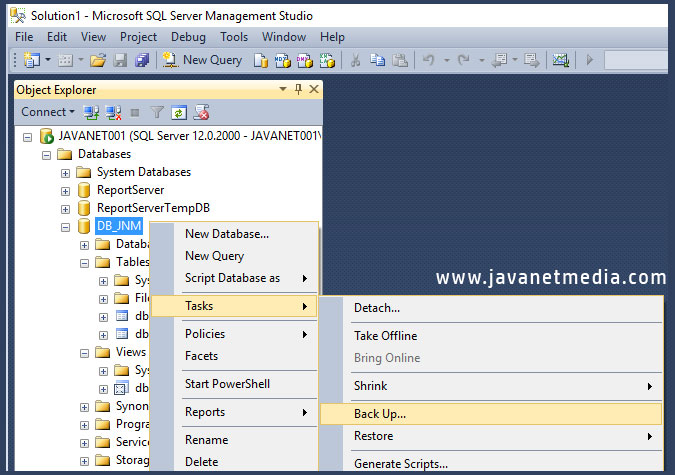This screenshot has width=675, height=475.
Task: Expand the ReportServerTempDB database
Action: [x=65, y=209]
